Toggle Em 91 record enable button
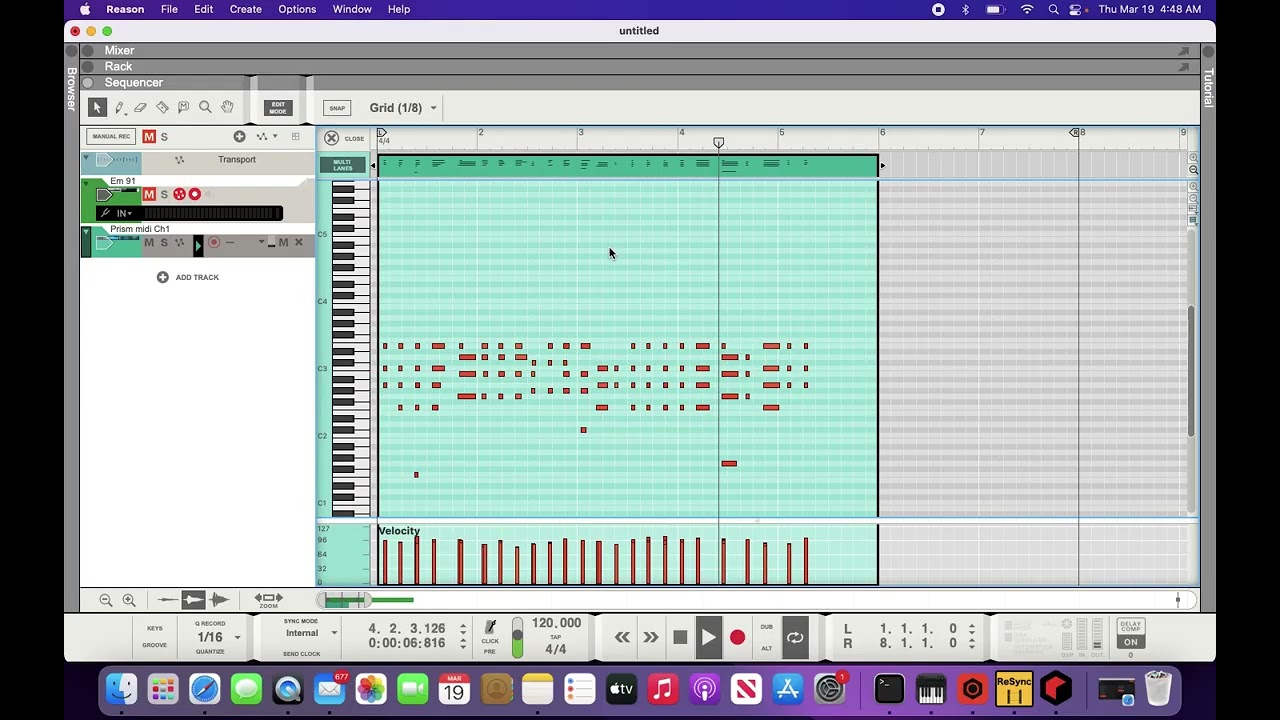This screenshot has width=1280, height=720. [x=194, y=194]
